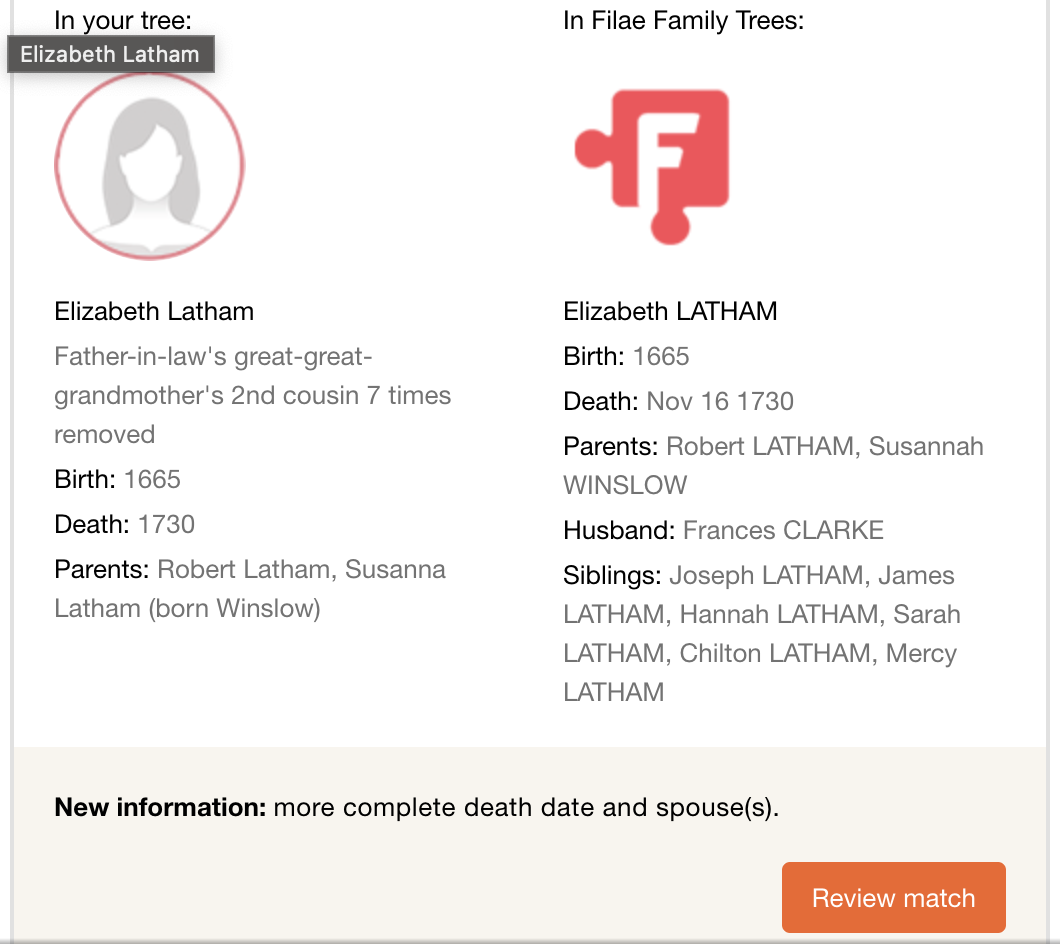
Task: Click parent Robert LATHAM in Filae record
Action: [760, 446]
